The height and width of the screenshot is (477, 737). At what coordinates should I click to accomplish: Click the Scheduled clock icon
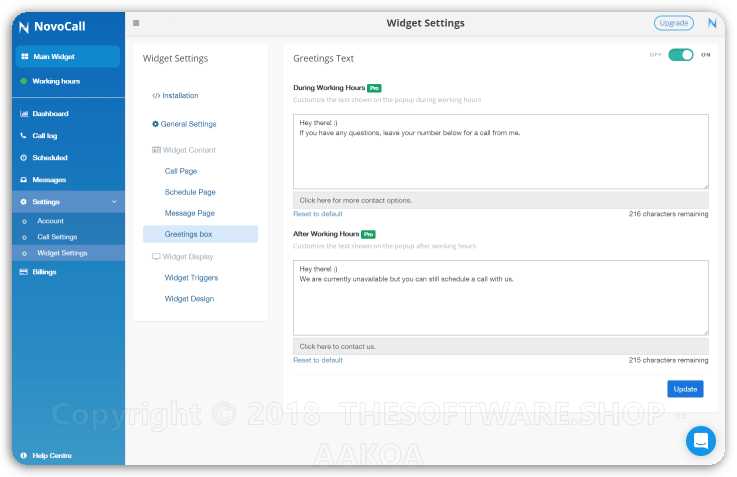coord(24,158)
